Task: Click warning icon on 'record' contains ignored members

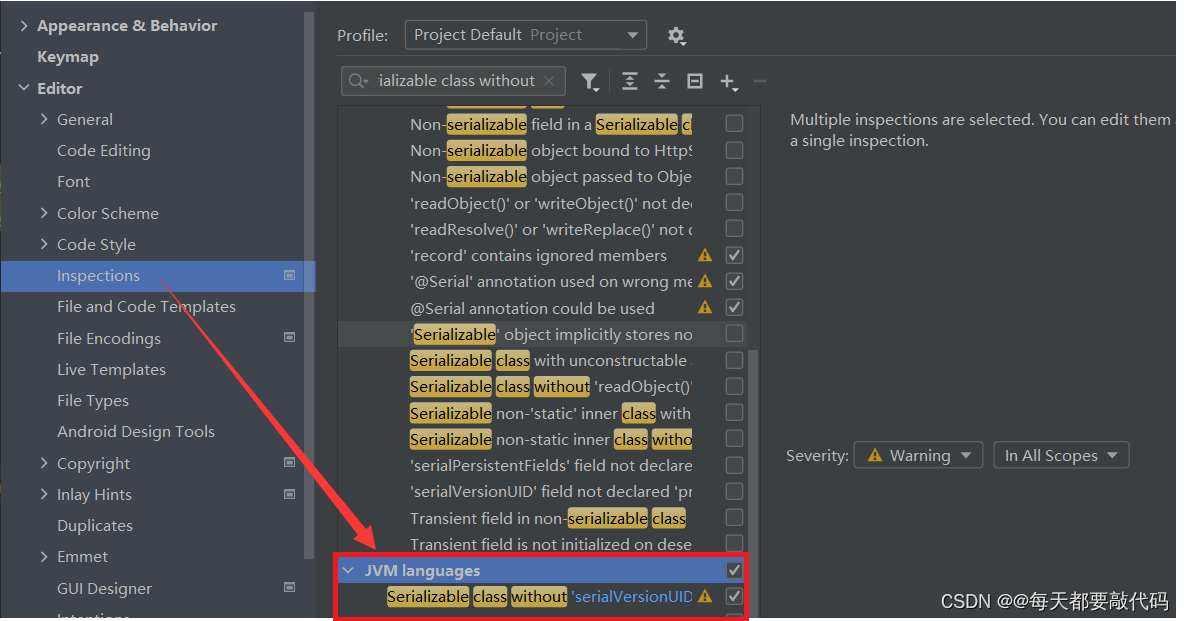Action: [705, 255]
